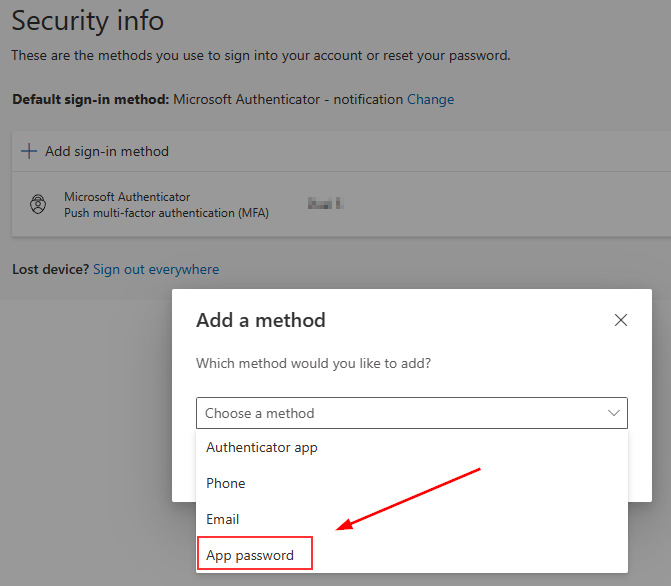Viewport: 671px width, 586px height.
Task: Click the Push multi-factor authentication (MFA) text
Action: click(166, 213)
